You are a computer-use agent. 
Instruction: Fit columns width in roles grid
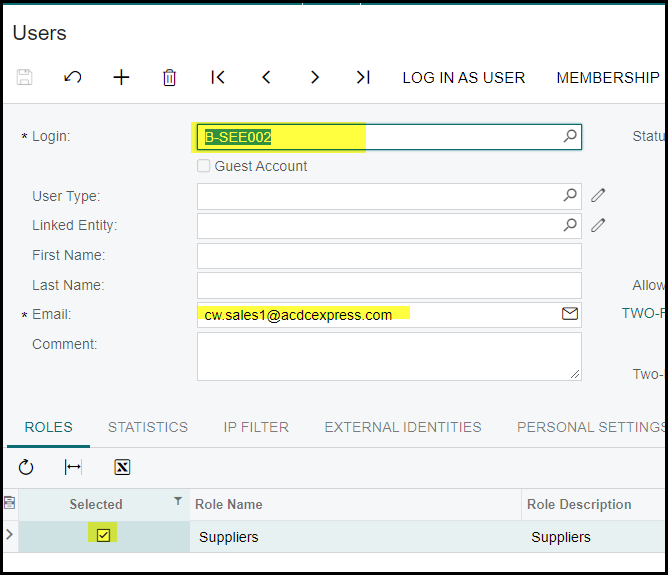click(x=73, y=467)
